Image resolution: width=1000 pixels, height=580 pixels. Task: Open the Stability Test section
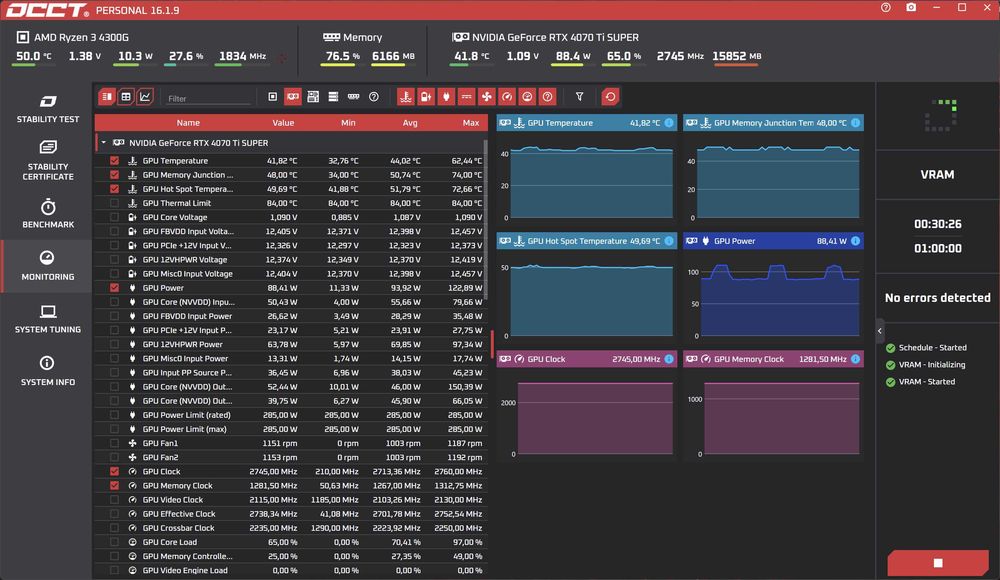pyautogui.click(x=48, y=108)
